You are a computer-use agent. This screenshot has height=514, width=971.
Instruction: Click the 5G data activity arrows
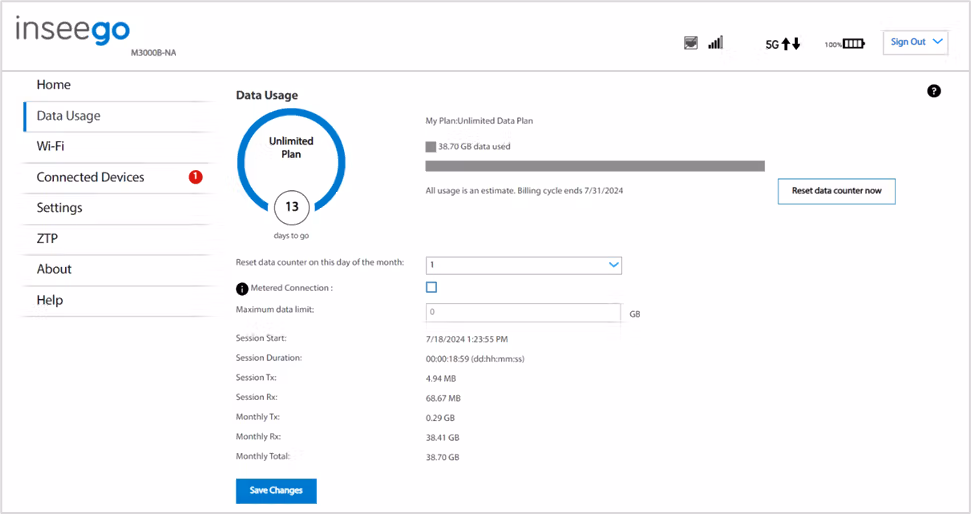coord(791,44)
